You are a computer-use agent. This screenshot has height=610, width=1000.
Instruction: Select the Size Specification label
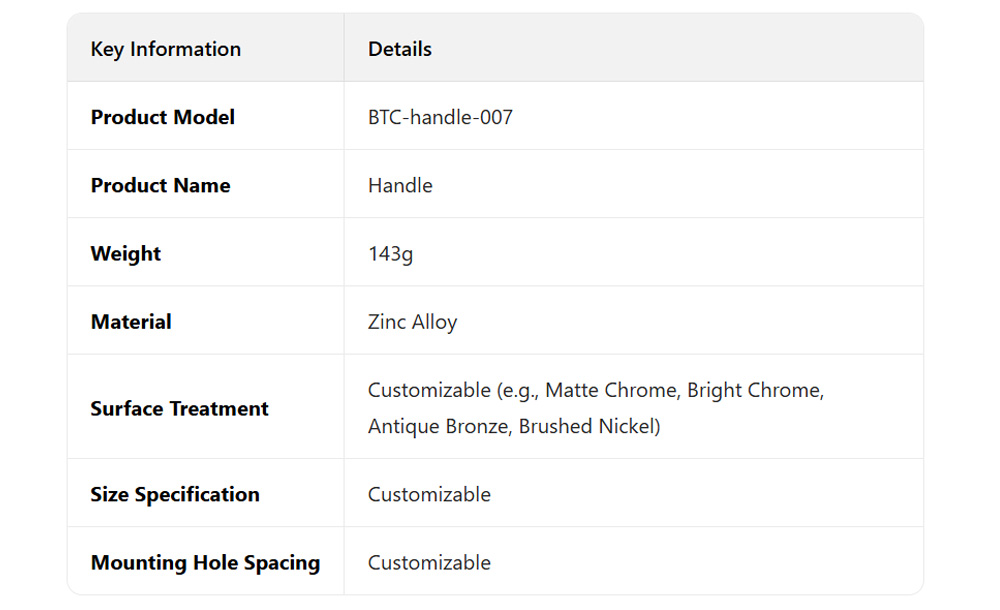(x=175, y=494)
